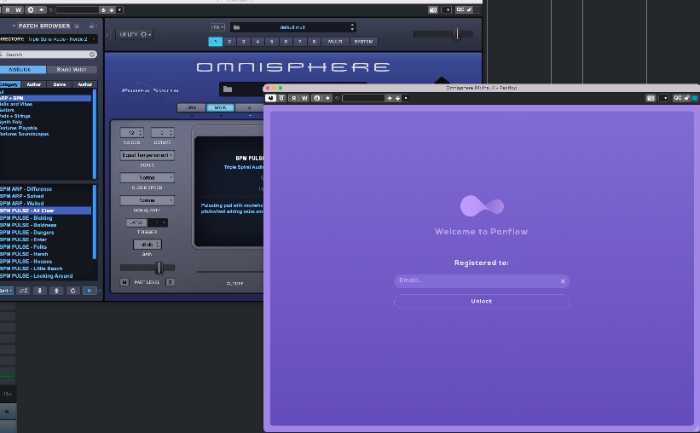Viewport: 700px width, 433px height.
Task: Switch to the highlighted Main page tab
Action: pyautogui.click(x=220, y=108)
